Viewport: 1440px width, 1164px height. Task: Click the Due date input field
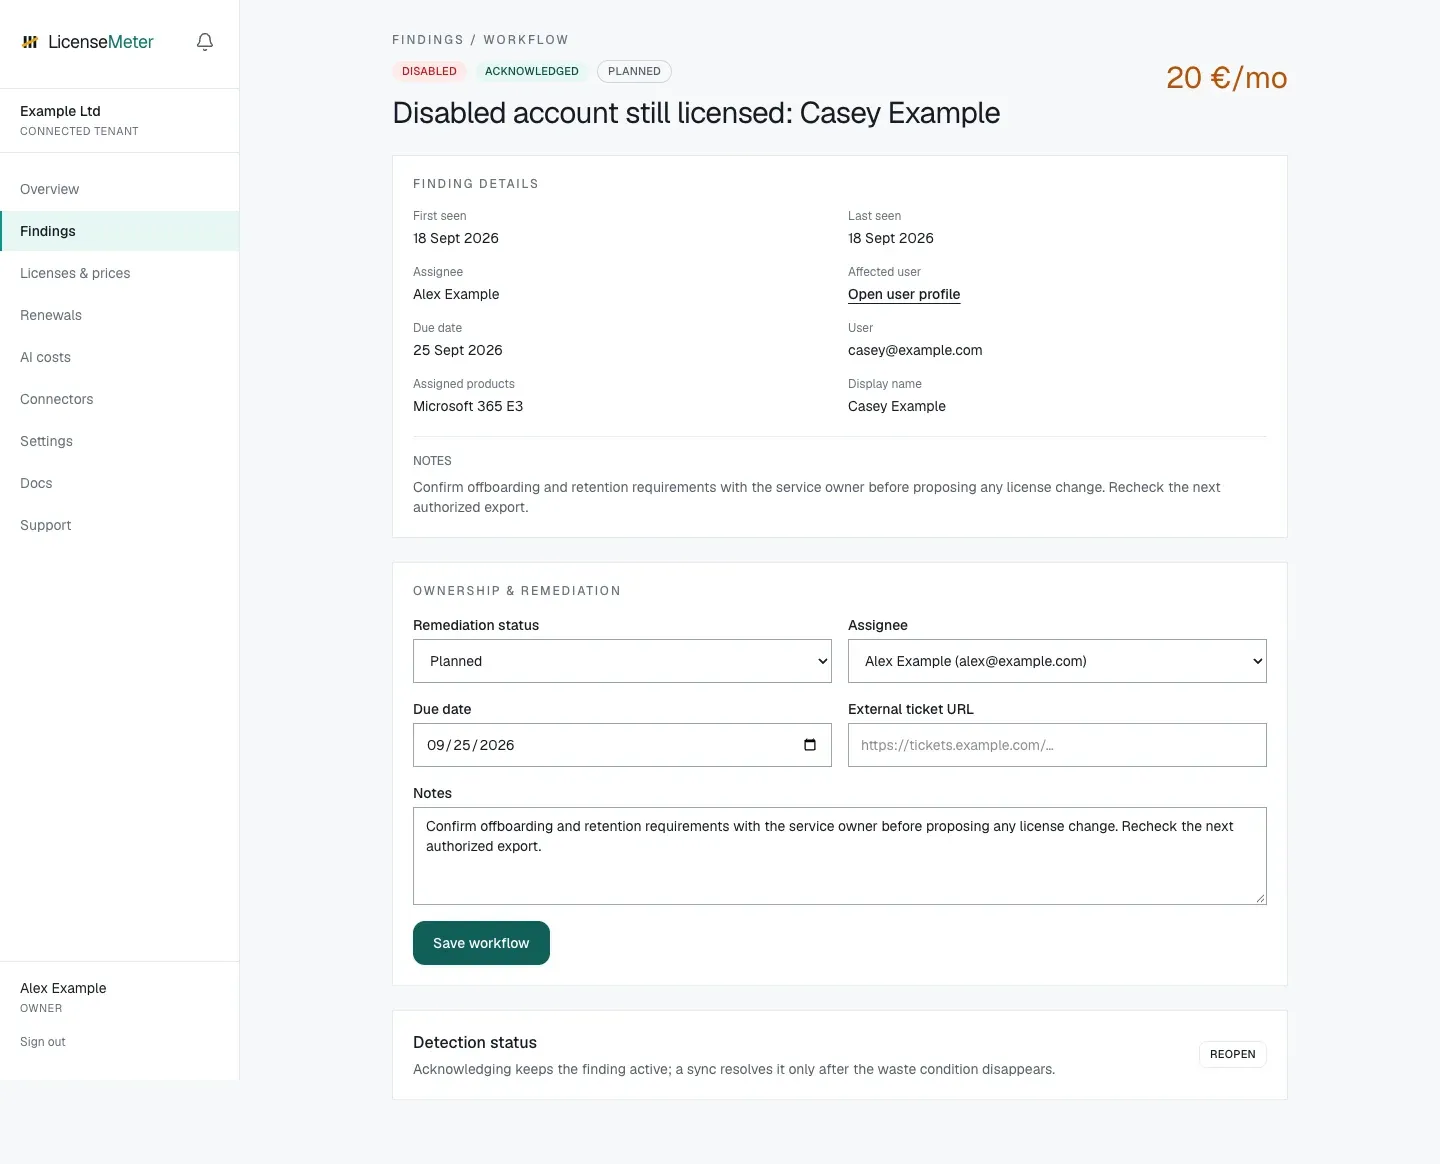point(622,745)
